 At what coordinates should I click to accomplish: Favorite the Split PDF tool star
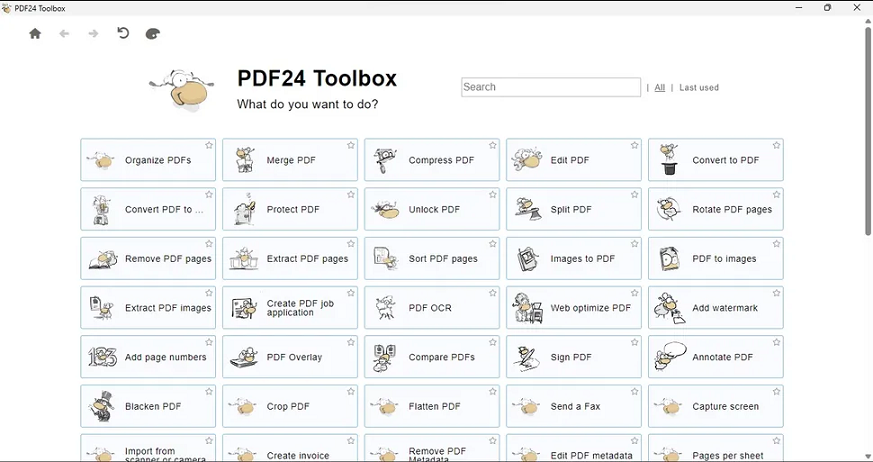[635, 194]
